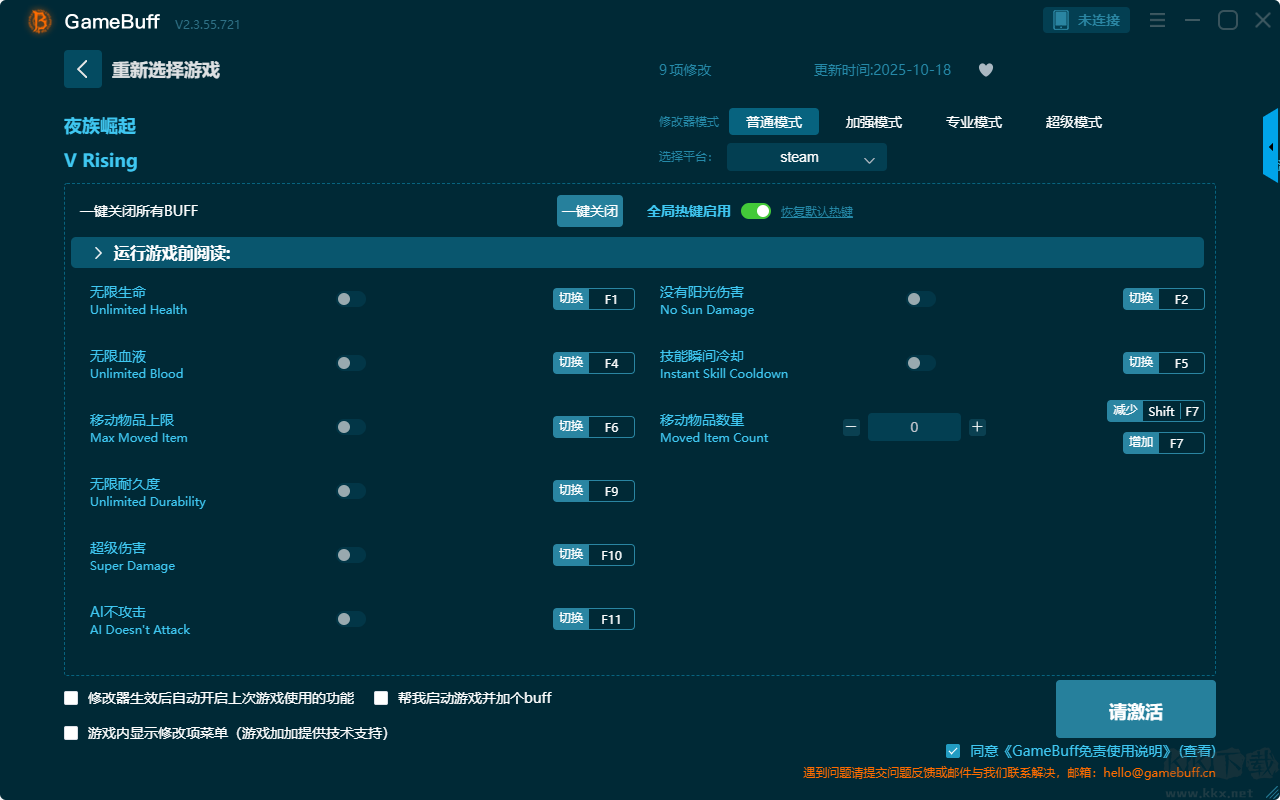Click the 未连接 connection button
Image resolution: width=1280 pixels, height=800 pixels.
[1087, 20]
